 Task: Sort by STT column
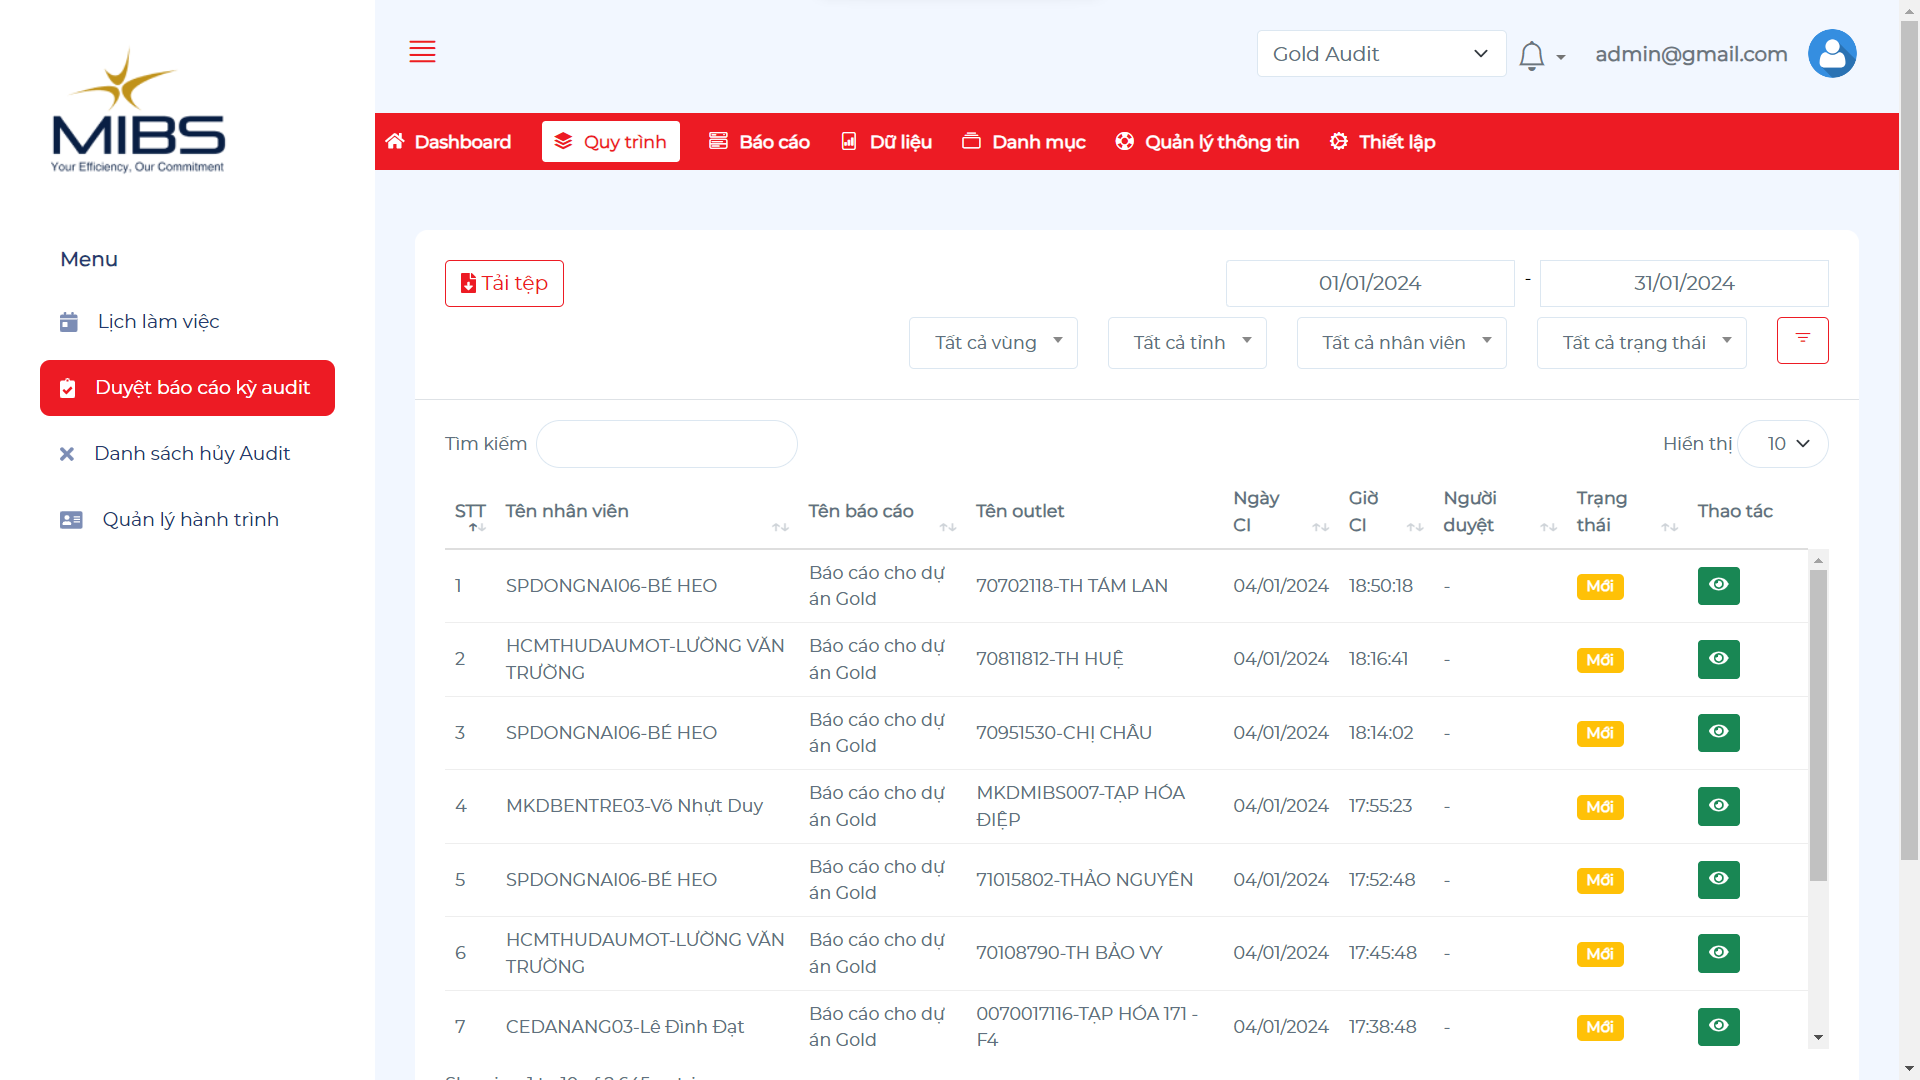(x=477, y=527)
